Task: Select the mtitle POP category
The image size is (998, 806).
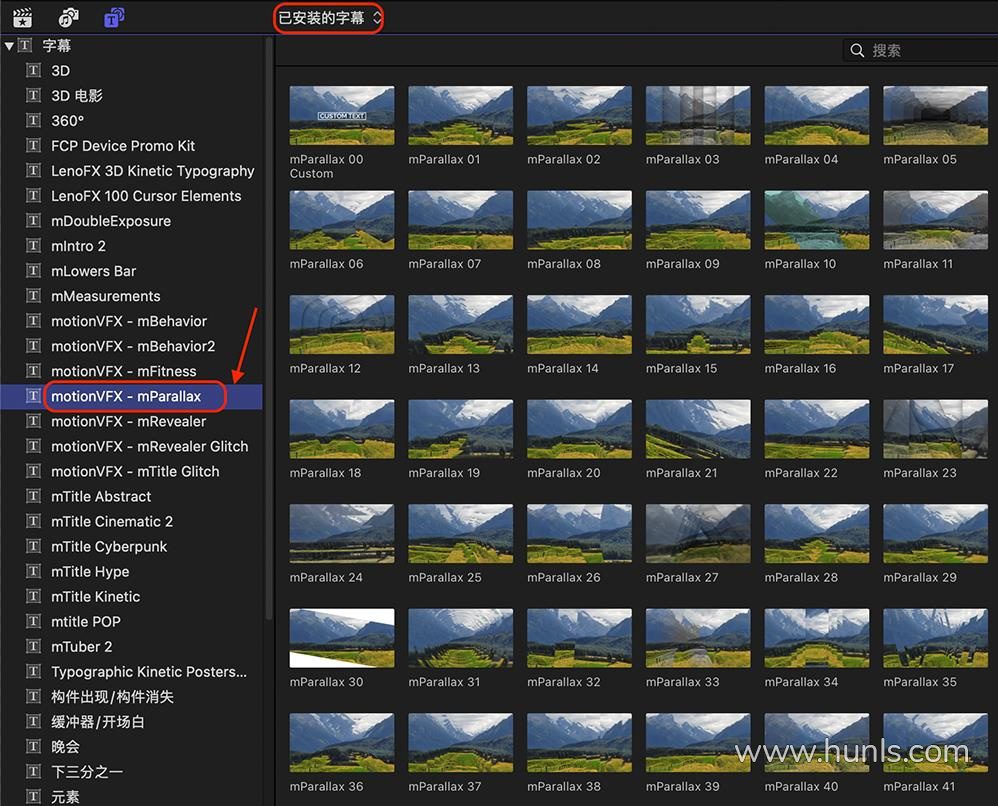Action: point(86,621)
